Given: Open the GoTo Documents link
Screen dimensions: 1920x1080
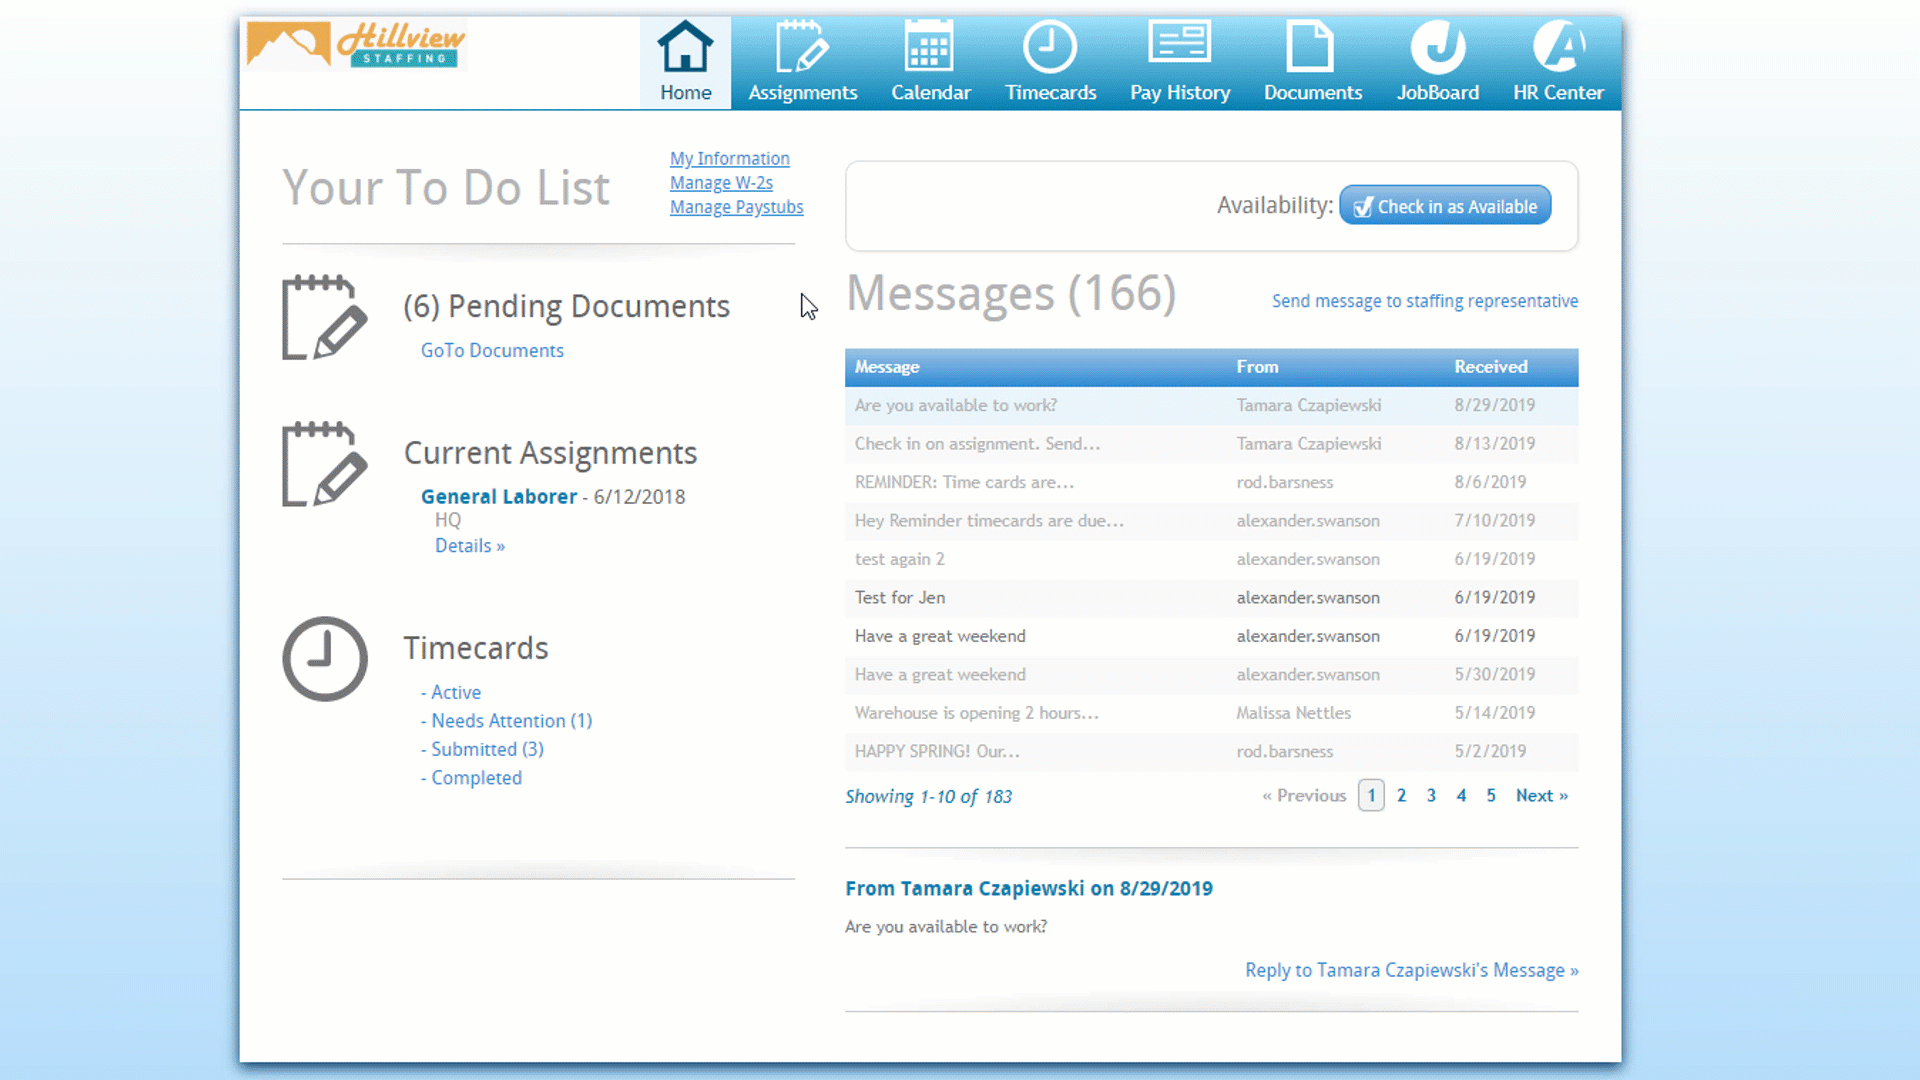Looking at the screenshot, I should click(x=492, y=351).
